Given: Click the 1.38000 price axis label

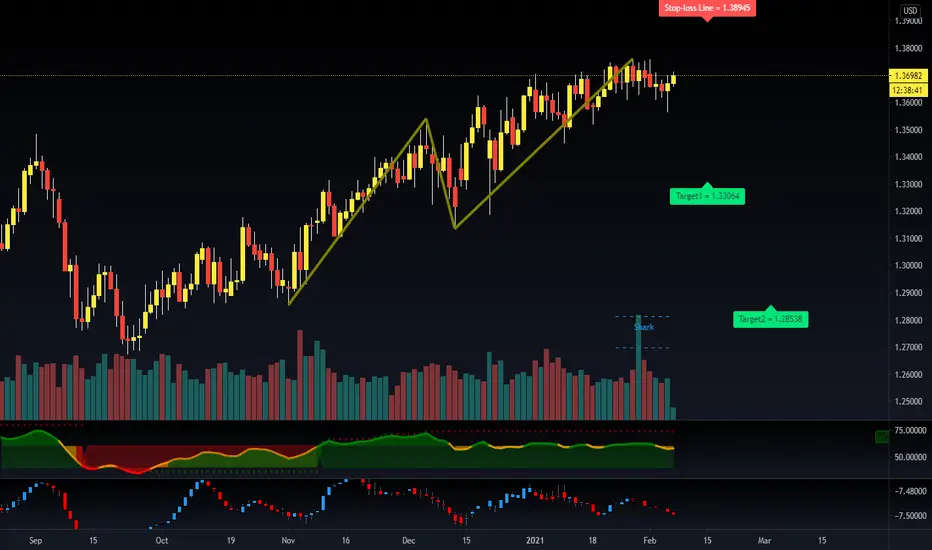Looking at the screenshot, I should (909, 48).
